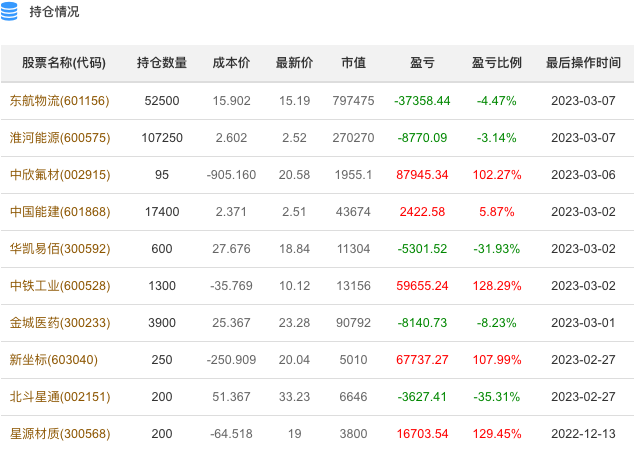
Task: Select cost price -905.160
Action: click(x=231, y=175)
